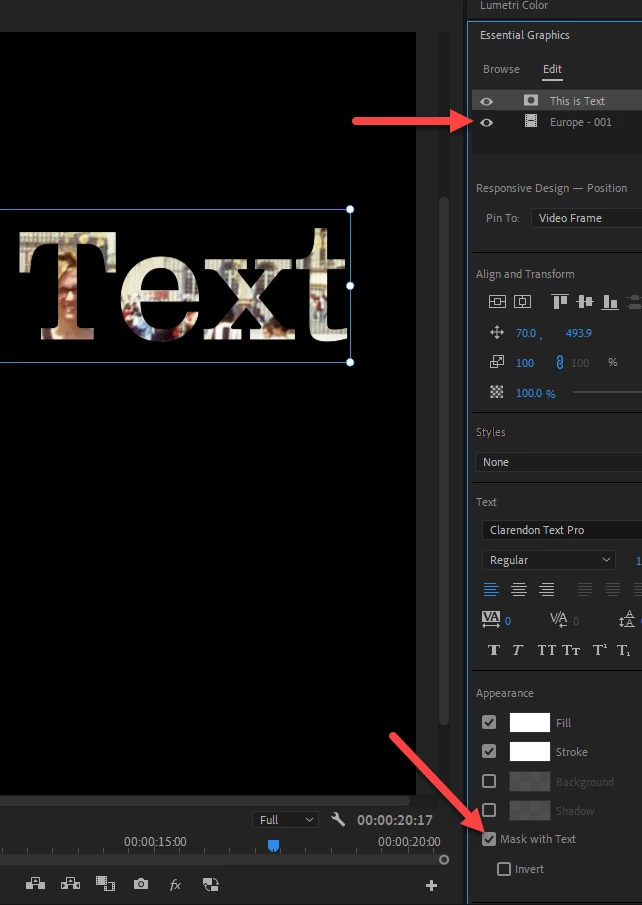Click the Opacity checkerboard icon
642x905 pixels.
click(497, 392)
